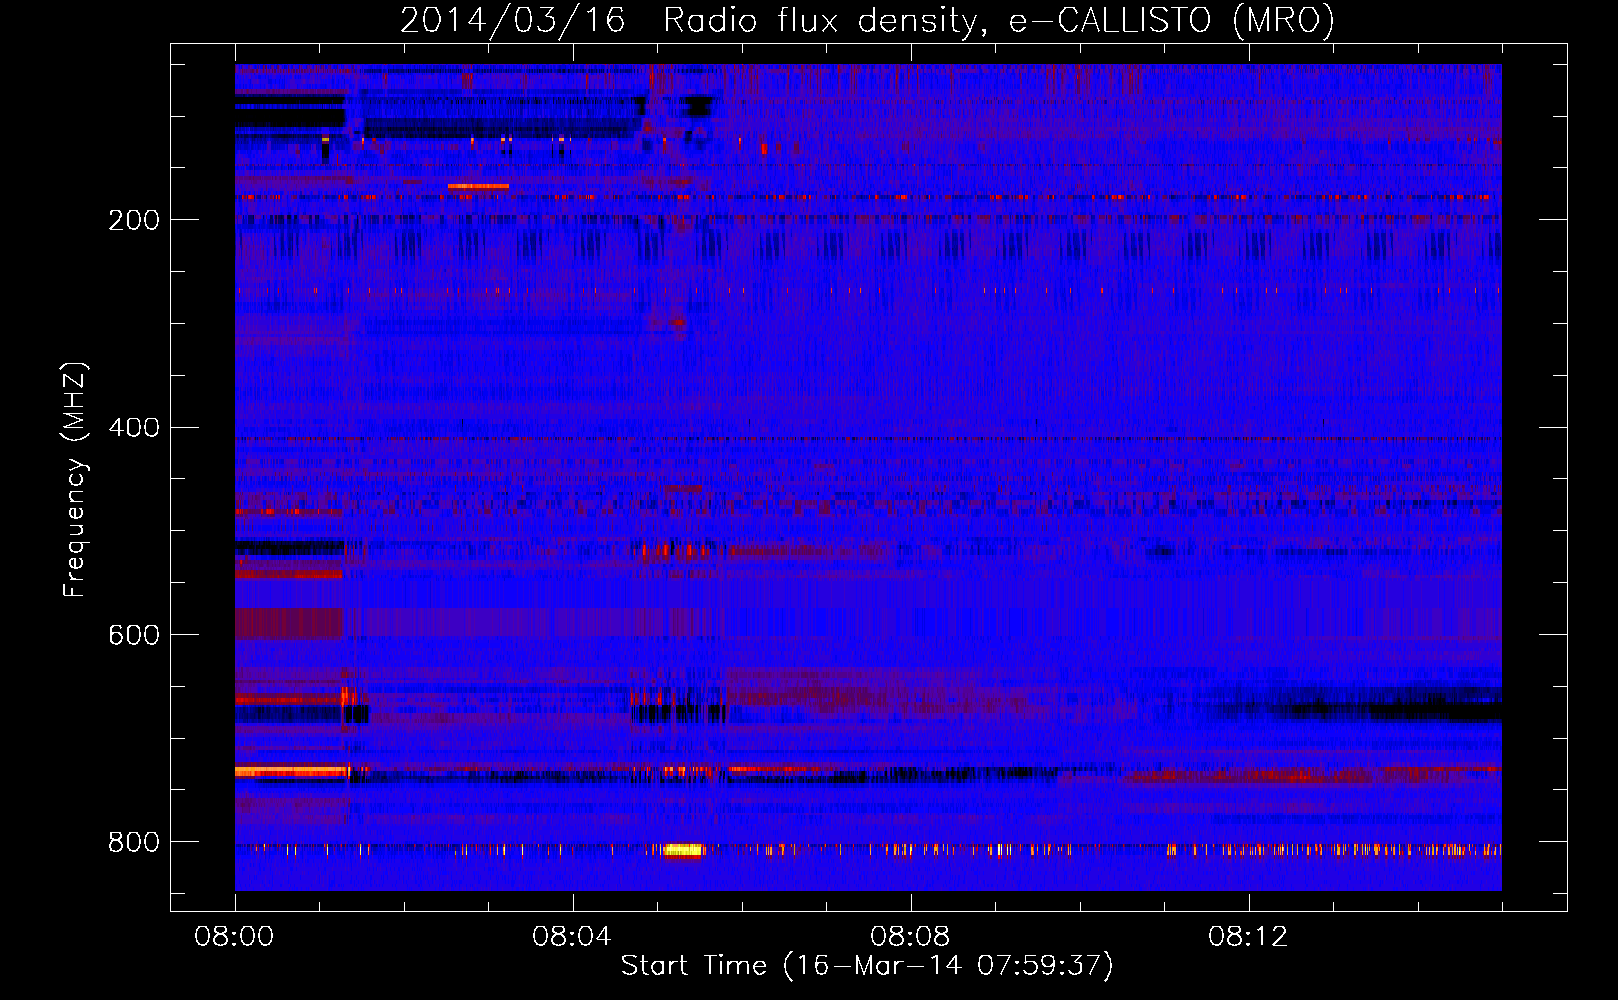Screen dimensions: 1618x1000
Task: Click the 'Frequency (MHZ)' axis label
Action: click(75, 479)
